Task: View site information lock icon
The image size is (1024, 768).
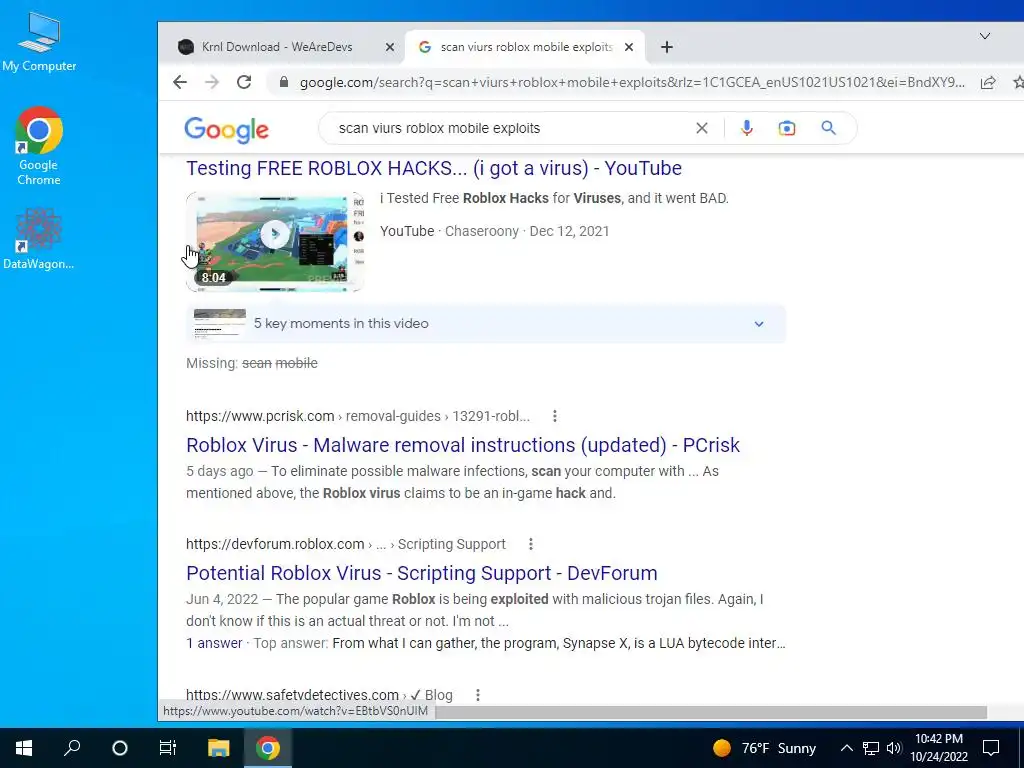Action: click(x=283, y=82)
